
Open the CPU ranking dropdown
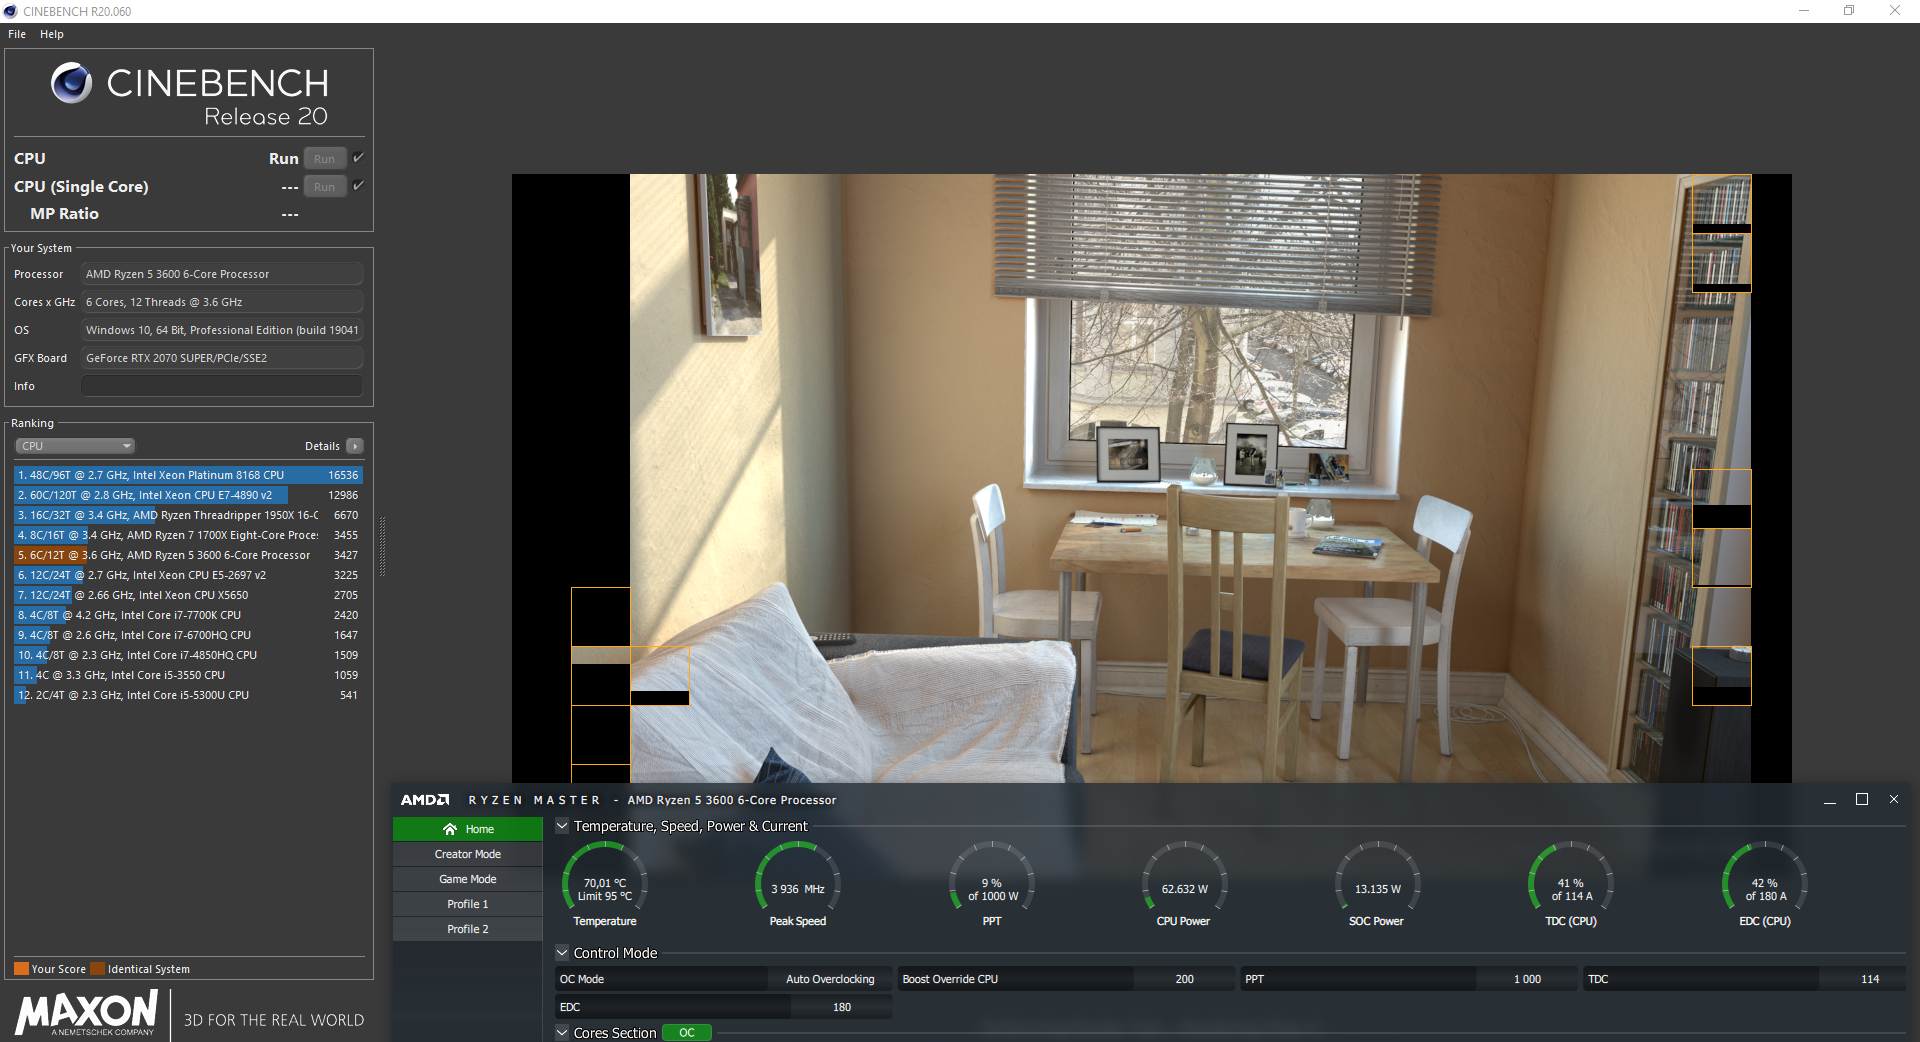75,446
